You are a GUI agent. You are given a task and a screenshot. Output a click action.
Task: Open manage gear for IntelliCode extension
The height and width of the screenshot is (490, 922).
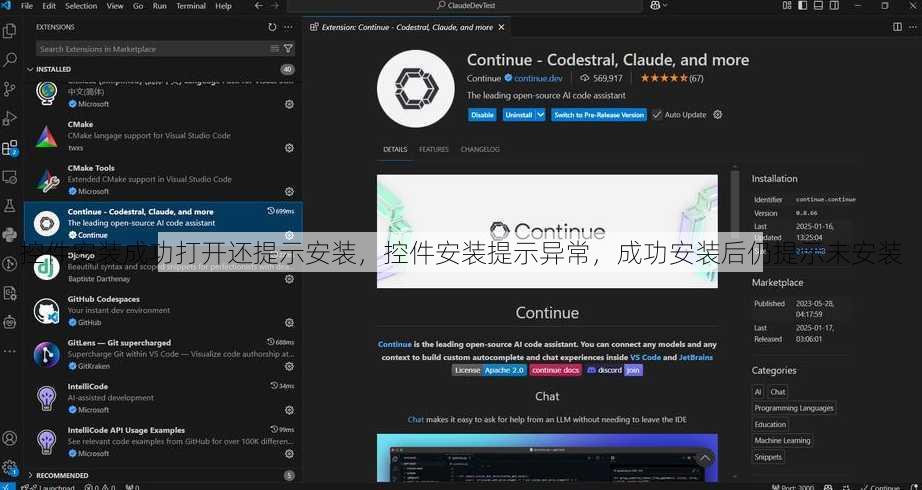click(289, 409)
